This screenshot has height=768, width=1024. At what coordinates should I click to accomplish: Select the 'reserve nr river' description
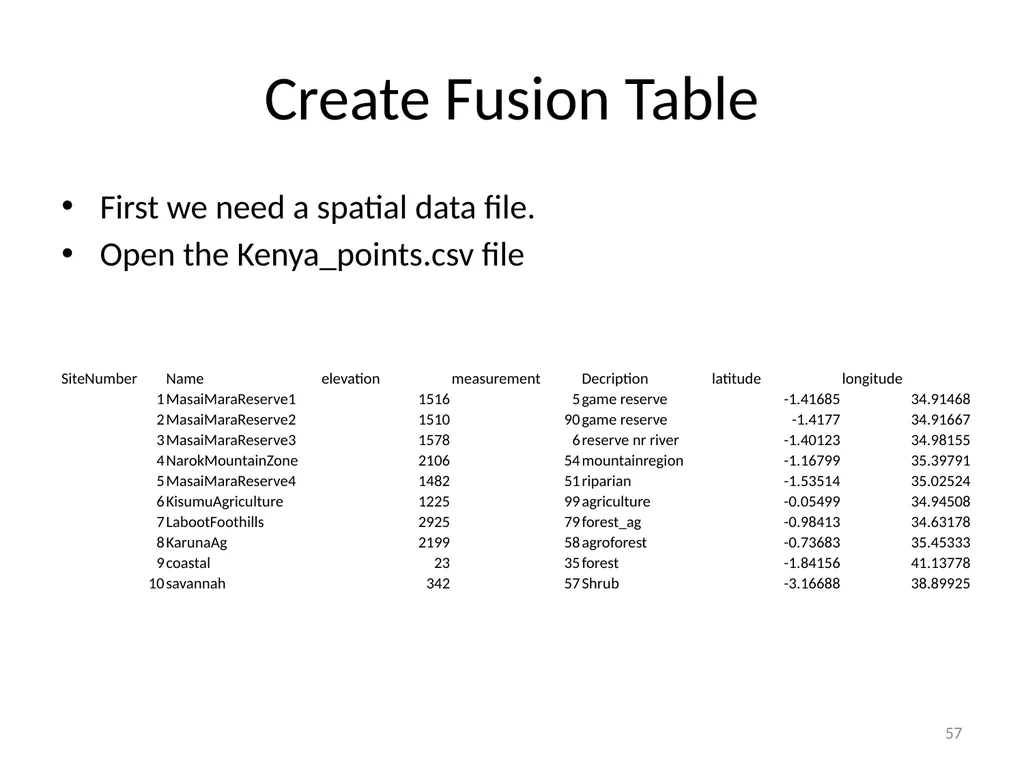[x=630, y=440]
